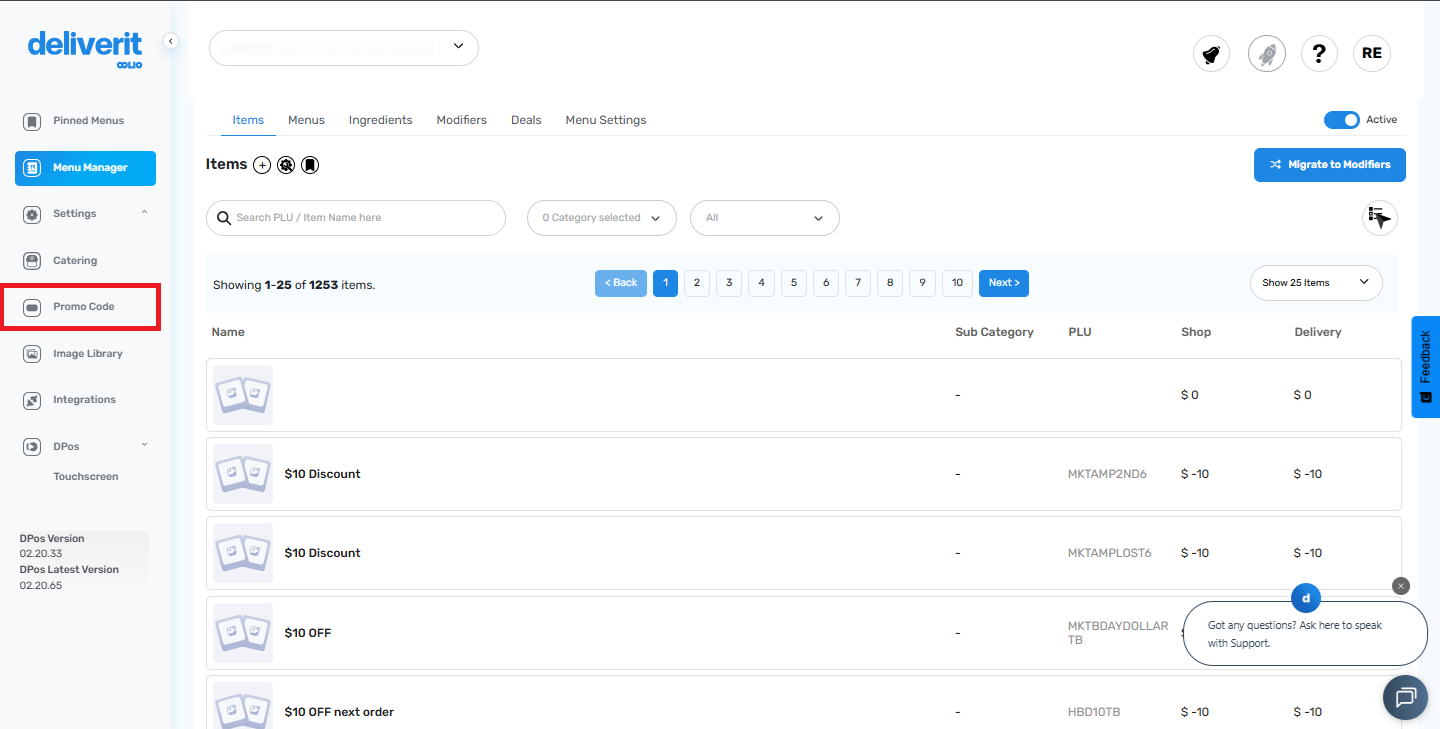Image resolution: width=1440 pixels, height=729 pixels.
Task: Click the Search PLU / Item Name field
Action: pyautogui.click(x=355, y=217)
